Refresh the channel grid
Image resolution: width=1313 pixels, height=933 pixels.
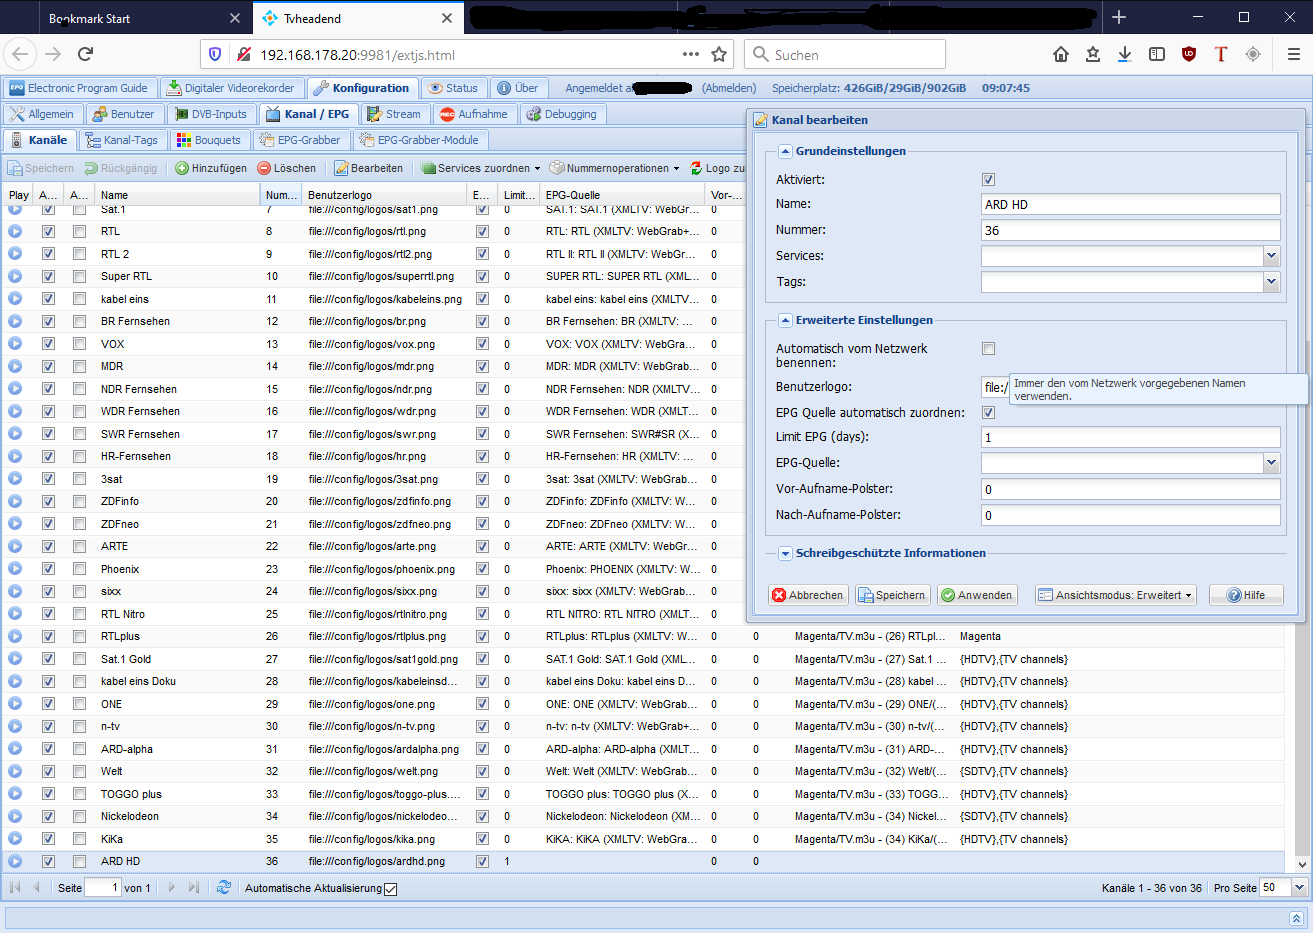pos(224,887)
